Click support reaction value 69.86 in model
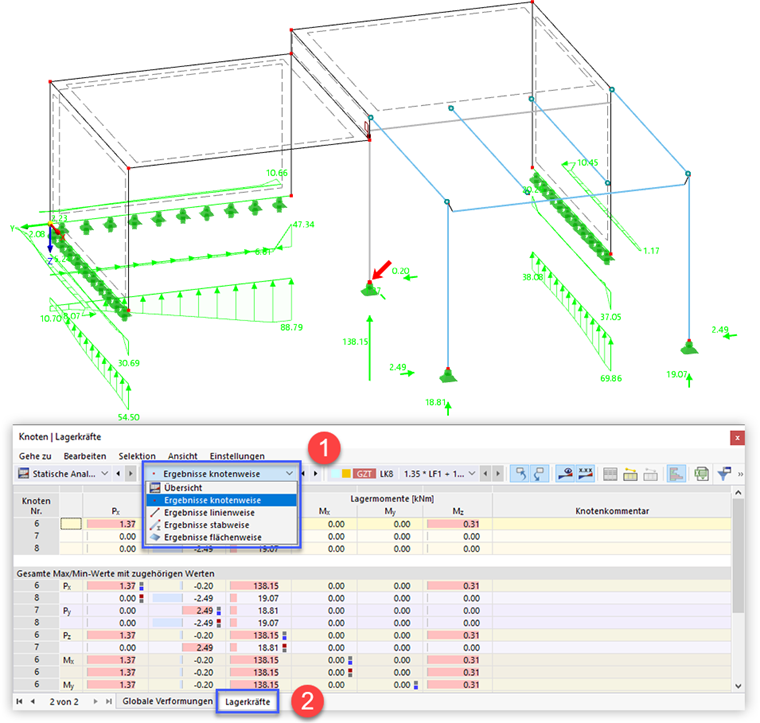Screen dimensions: 760x723 611,378
